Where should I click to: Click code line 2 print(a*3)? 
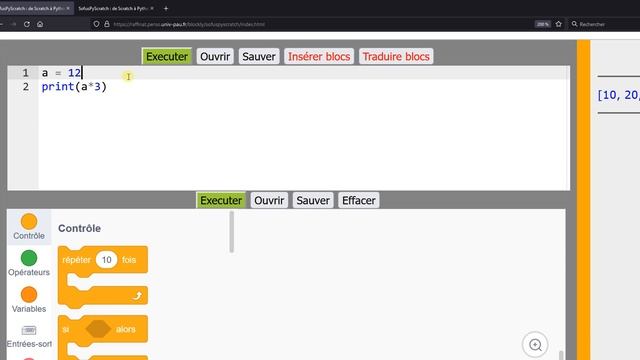pyautogui.click(x=74, y=87)
